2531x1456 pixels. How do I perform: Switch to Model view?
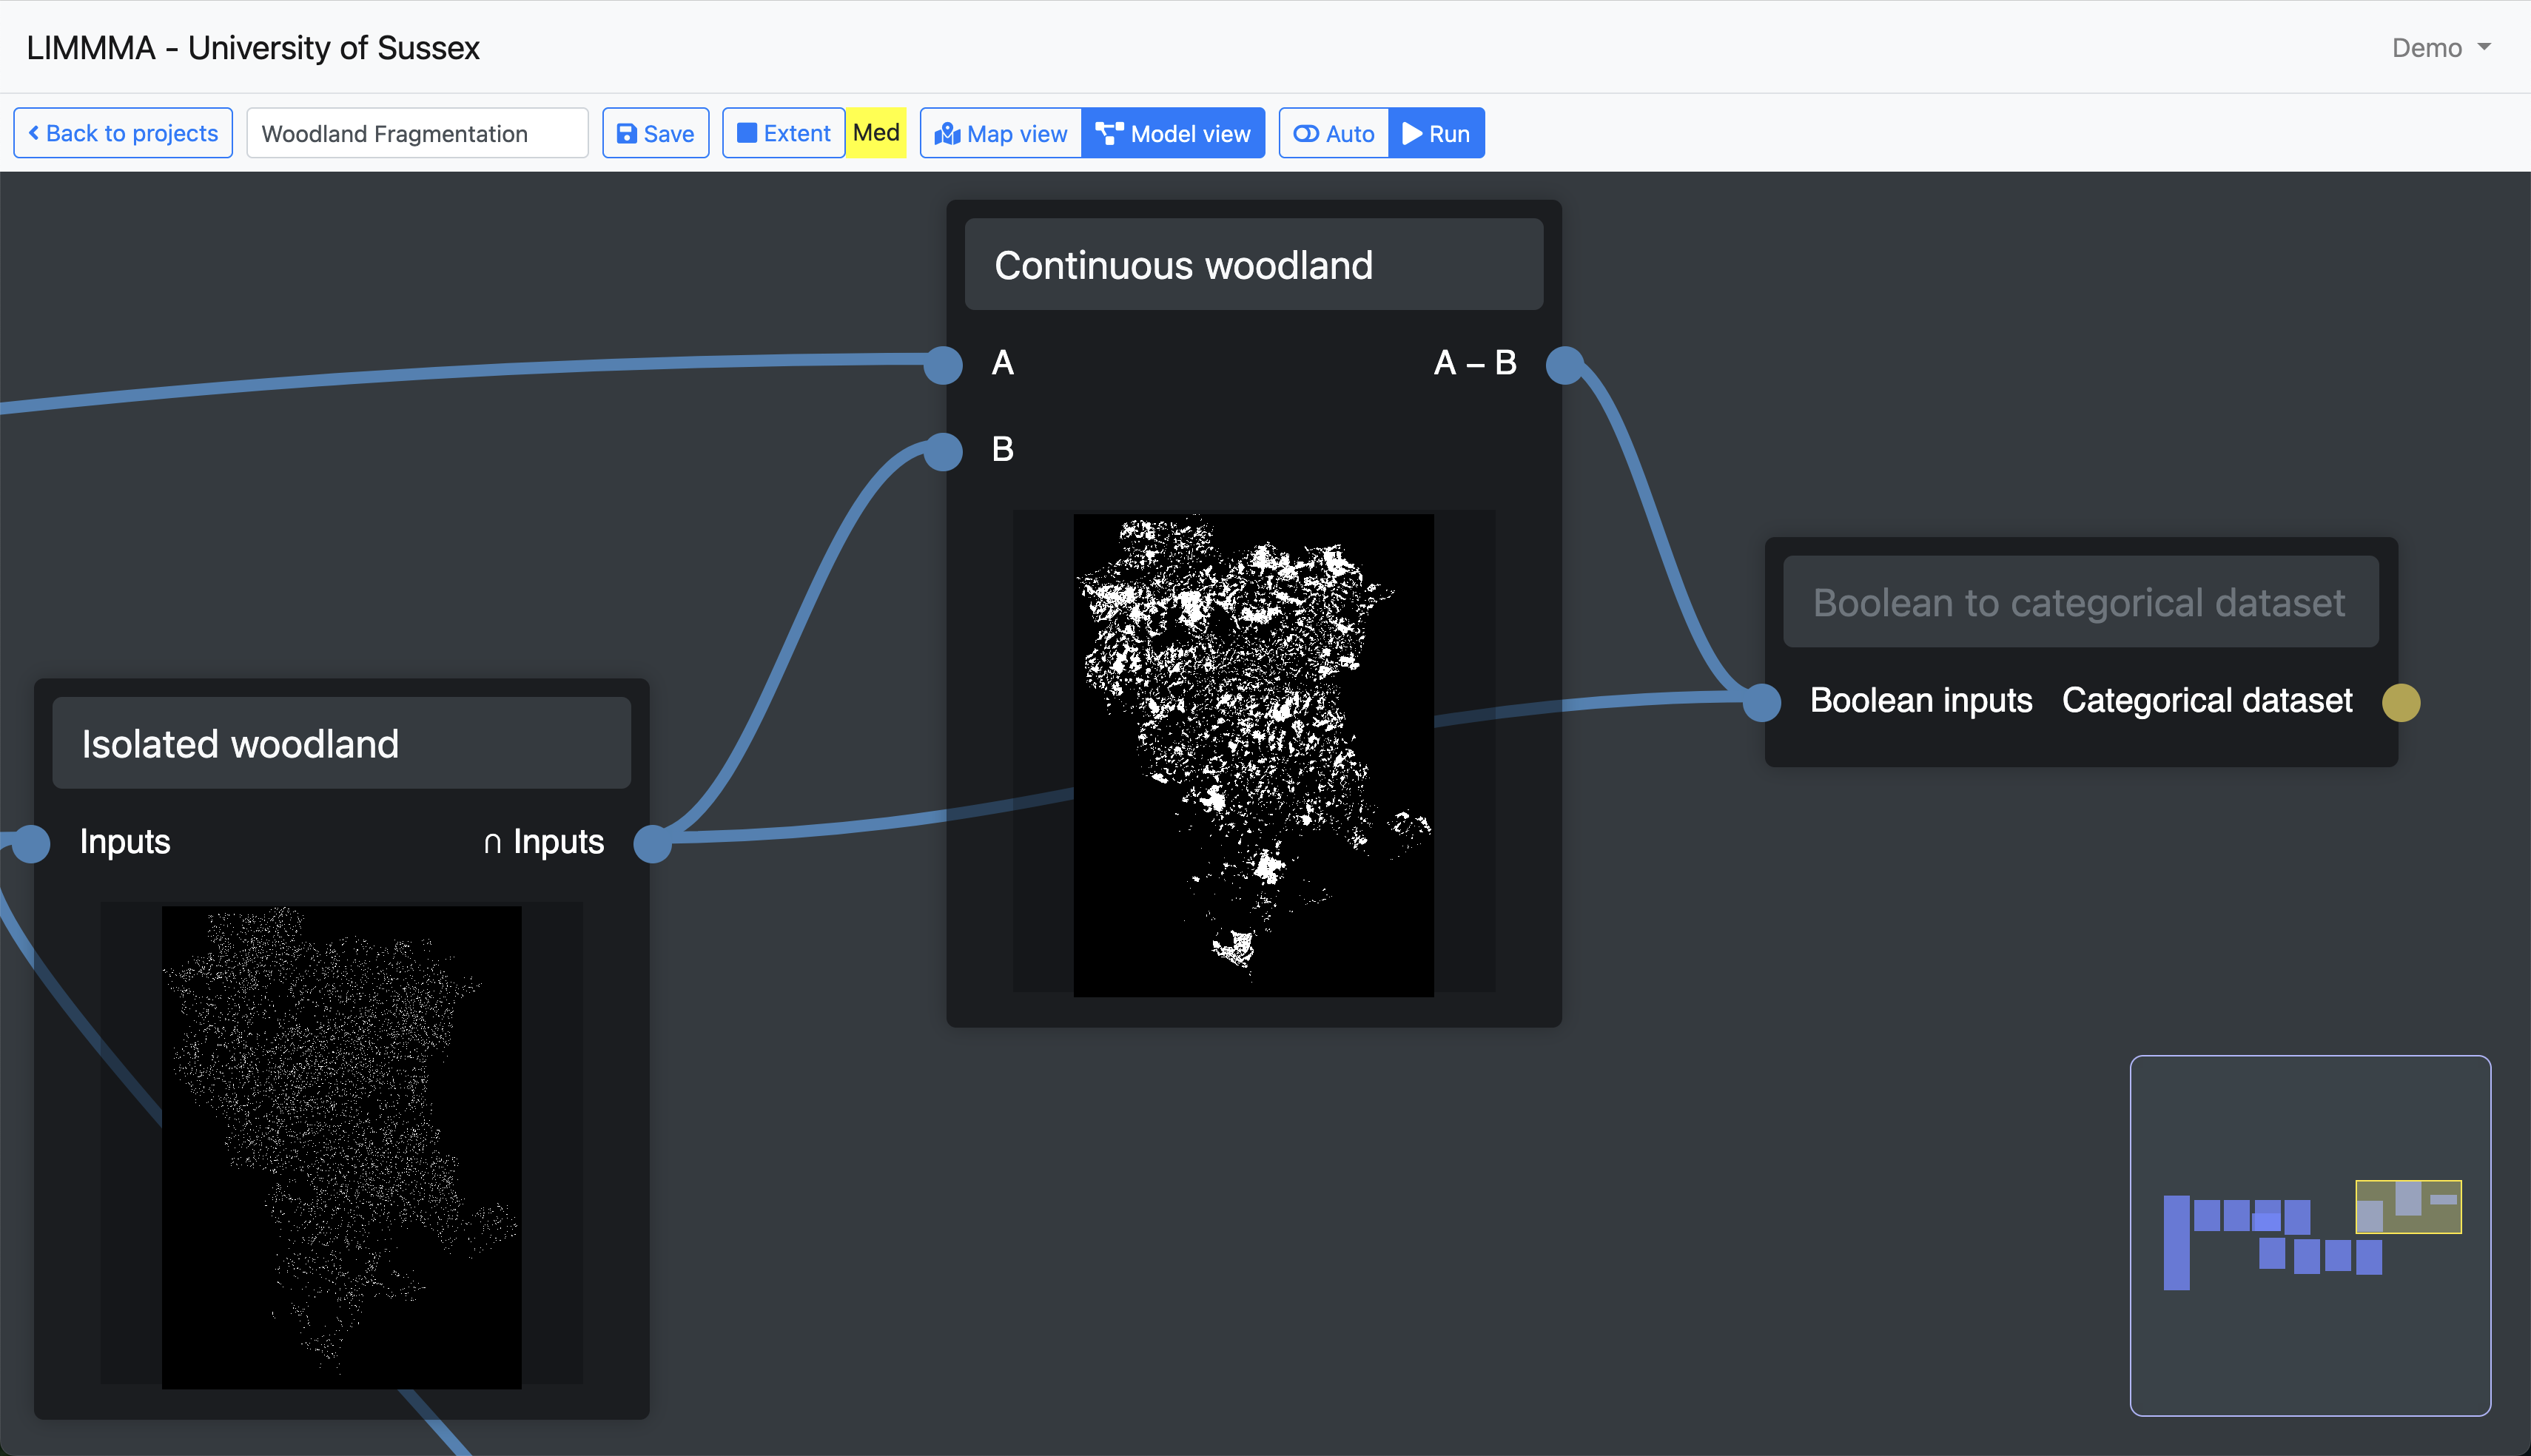pos(1173,133)
